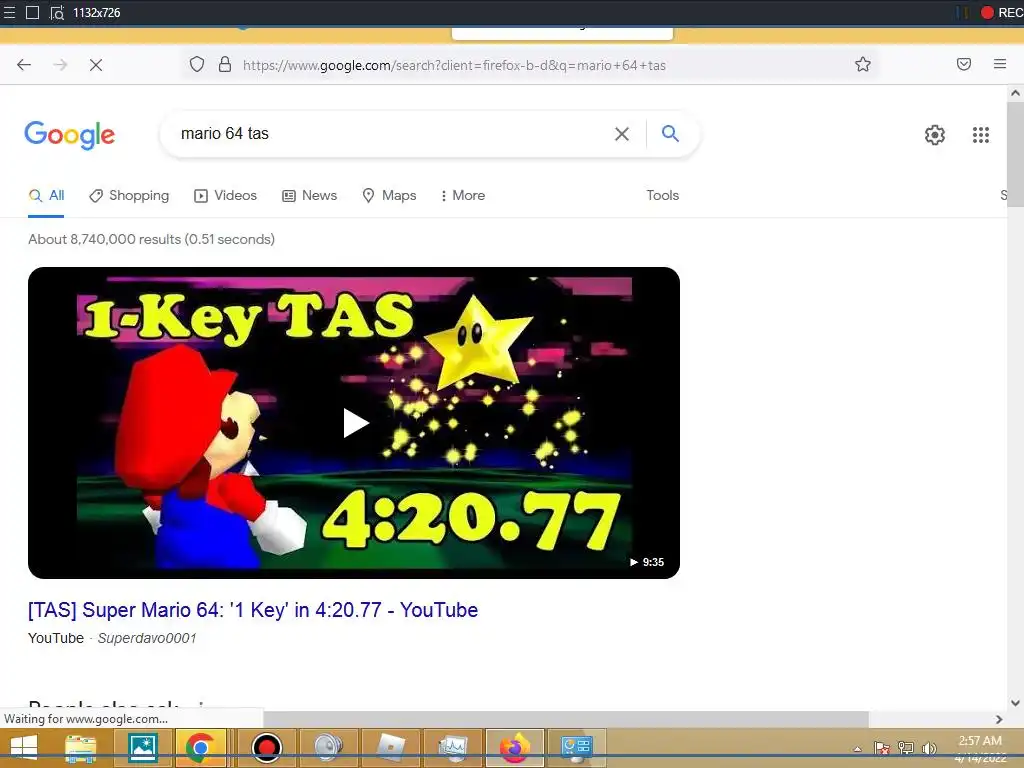Open the Roblox taskbar icon
1024x768 pixels.
[x=391, y=748]
